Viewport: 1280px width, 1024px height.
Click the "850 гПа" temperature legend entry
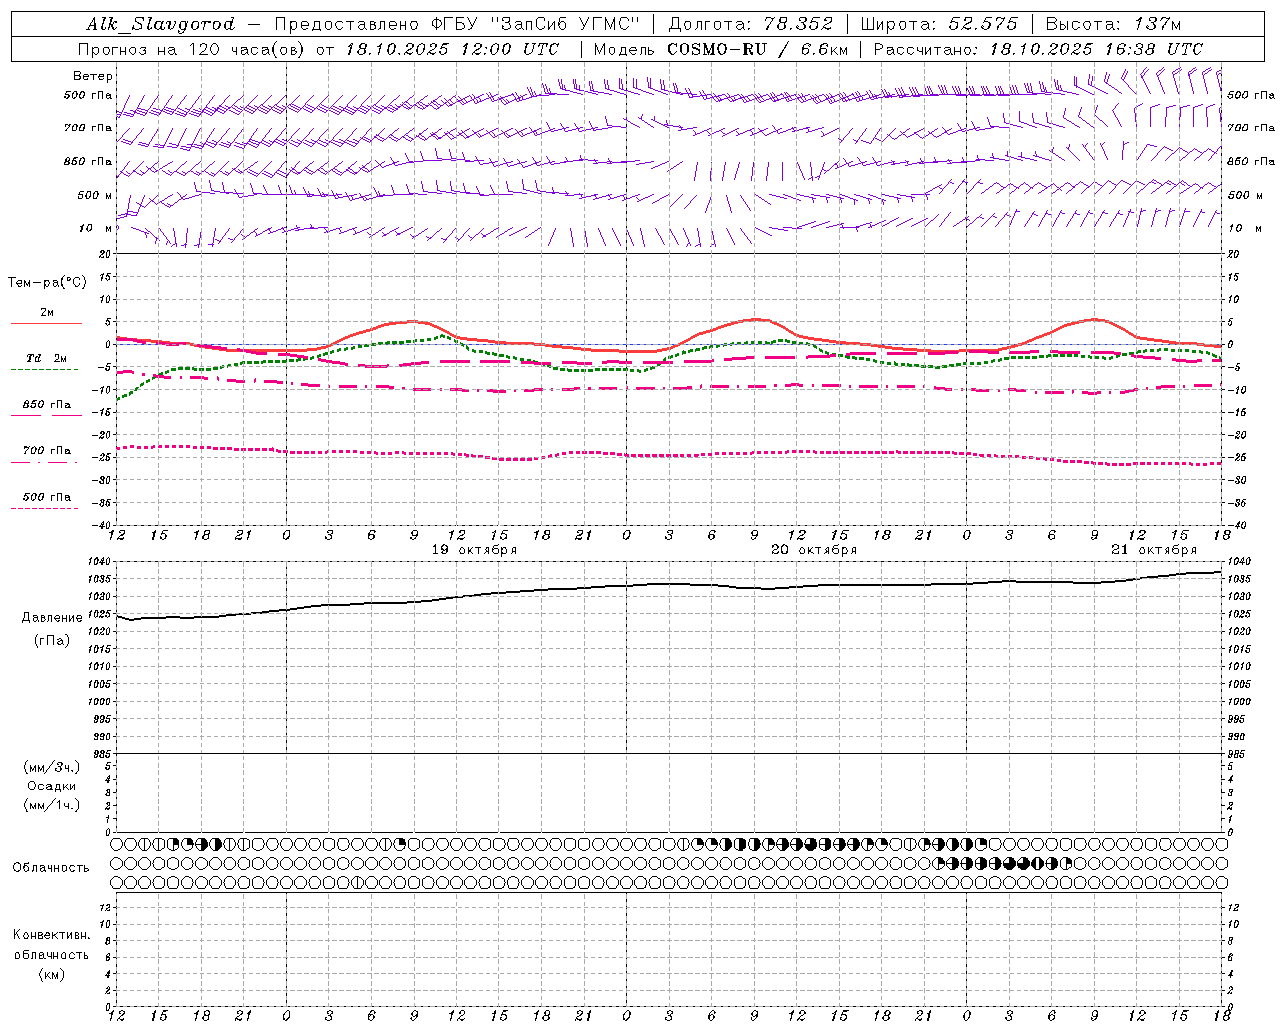click(47, 405)
